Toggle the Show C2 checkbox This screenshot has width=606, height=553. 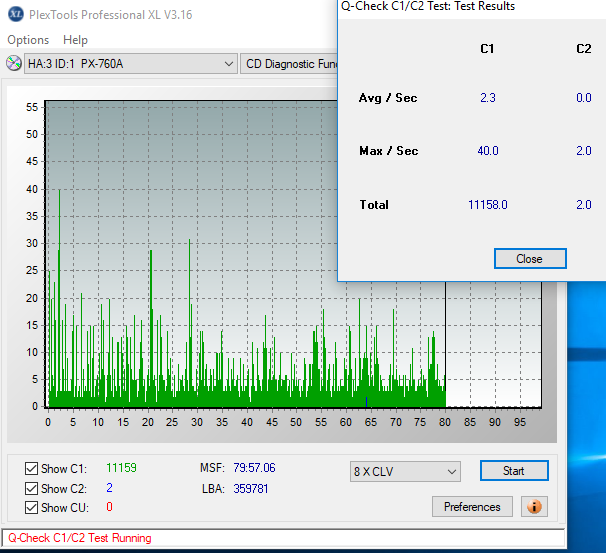pos(31,488)
